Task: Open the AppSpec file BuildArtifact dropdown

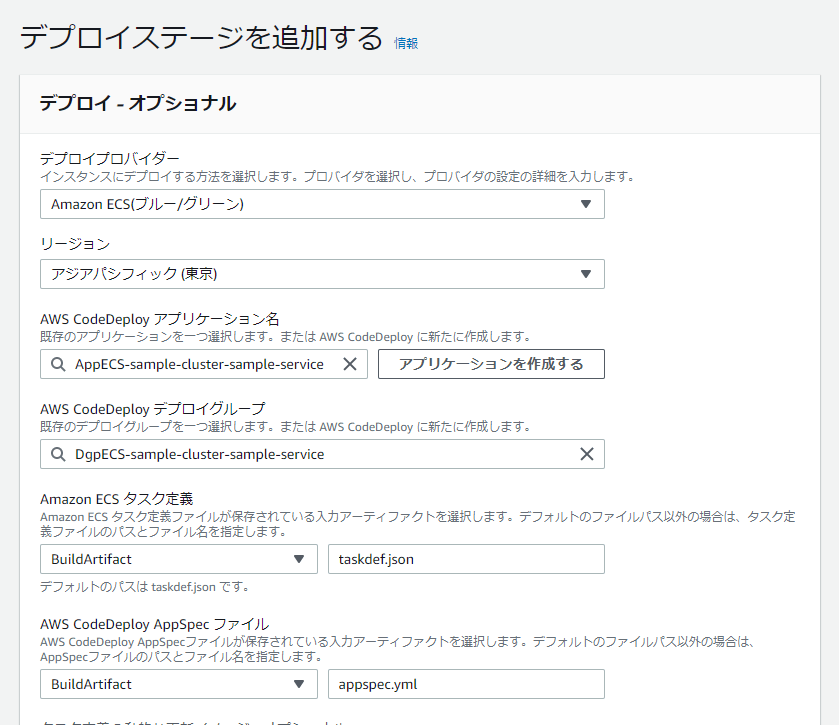Action: [179, 684]
